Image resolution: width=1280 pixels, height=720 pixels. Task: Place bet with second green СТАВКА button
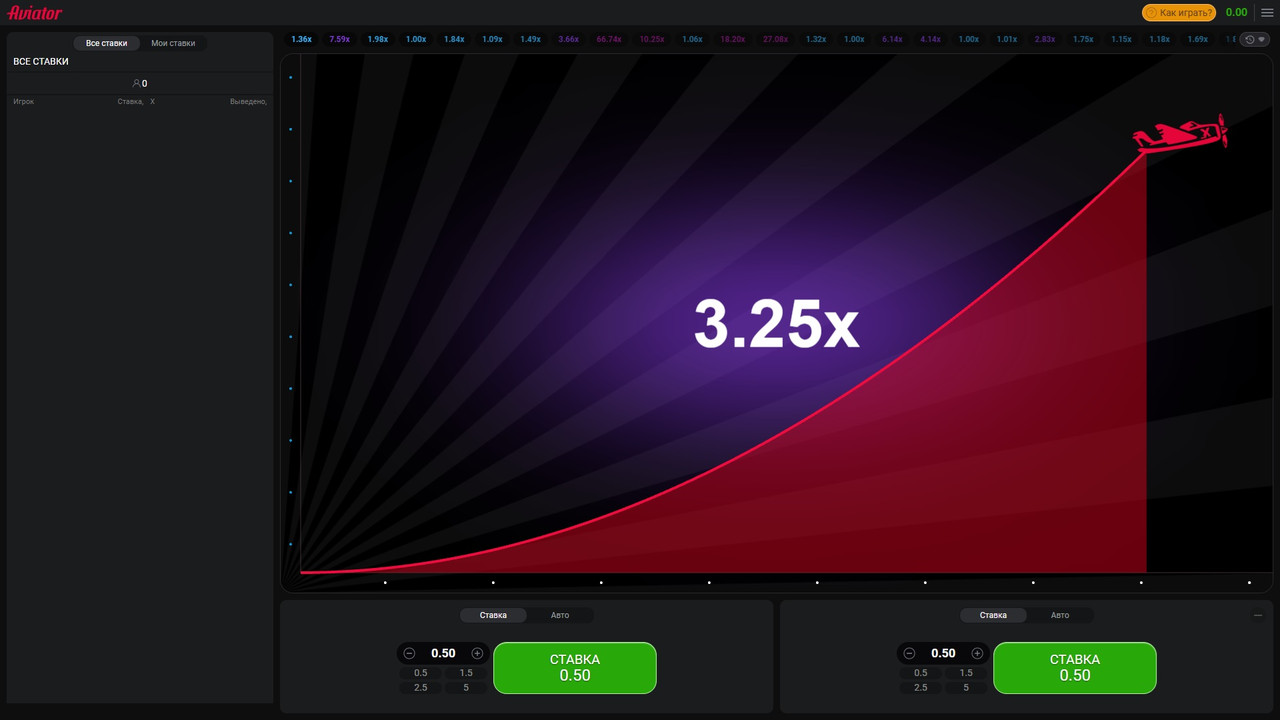click(x=1075, y=668)
